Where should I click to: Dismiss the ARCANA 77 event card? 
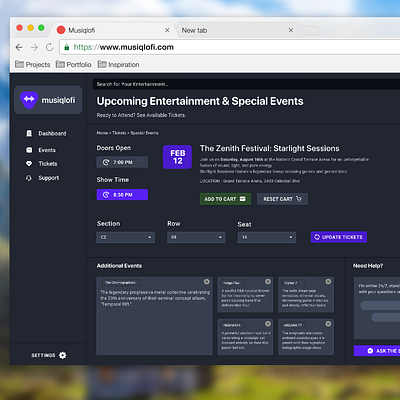328,324
